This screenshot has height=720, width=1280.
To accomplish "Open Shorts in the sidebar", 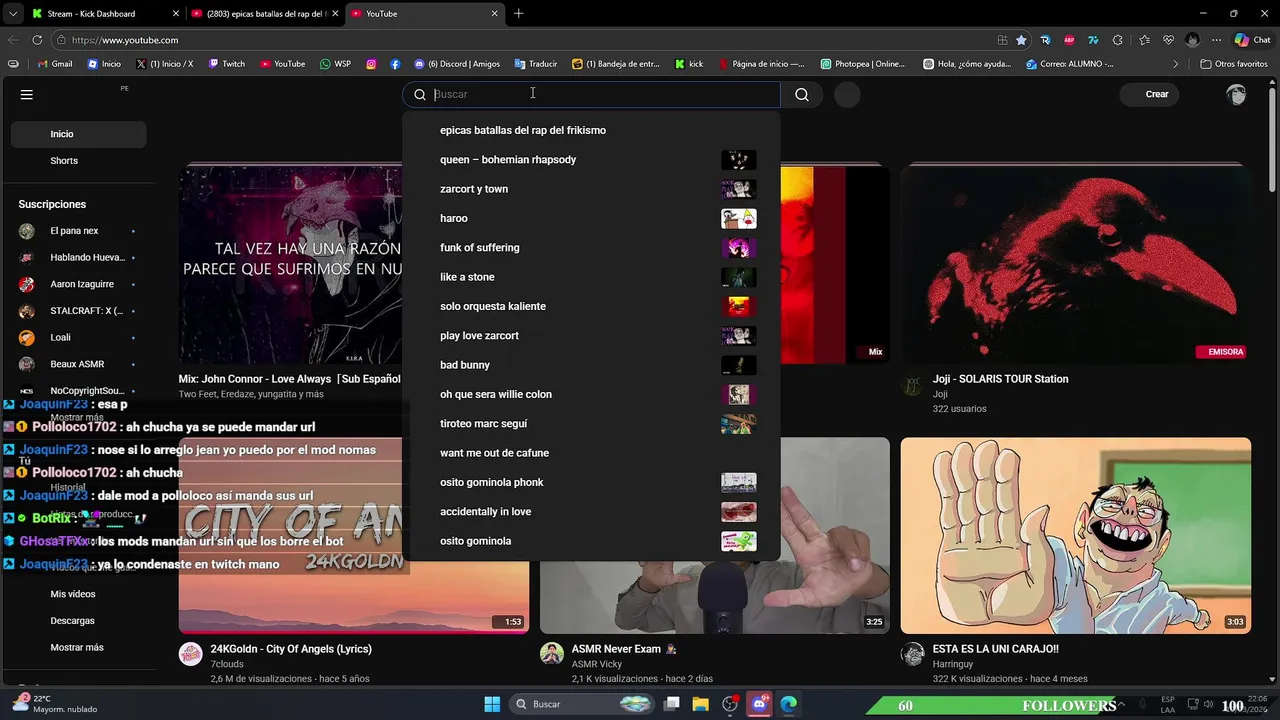I will [79, 161].
